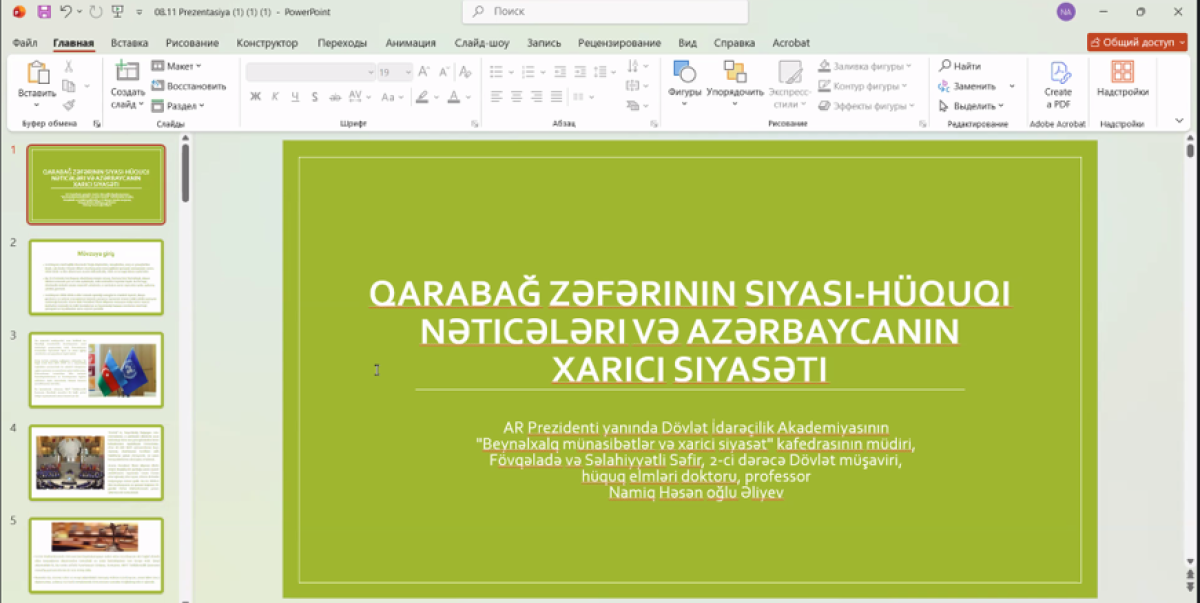Toggle italic К formatting
Viewport: 1200px width, 603px height.
pyautogui.click(x=275, y=97)
